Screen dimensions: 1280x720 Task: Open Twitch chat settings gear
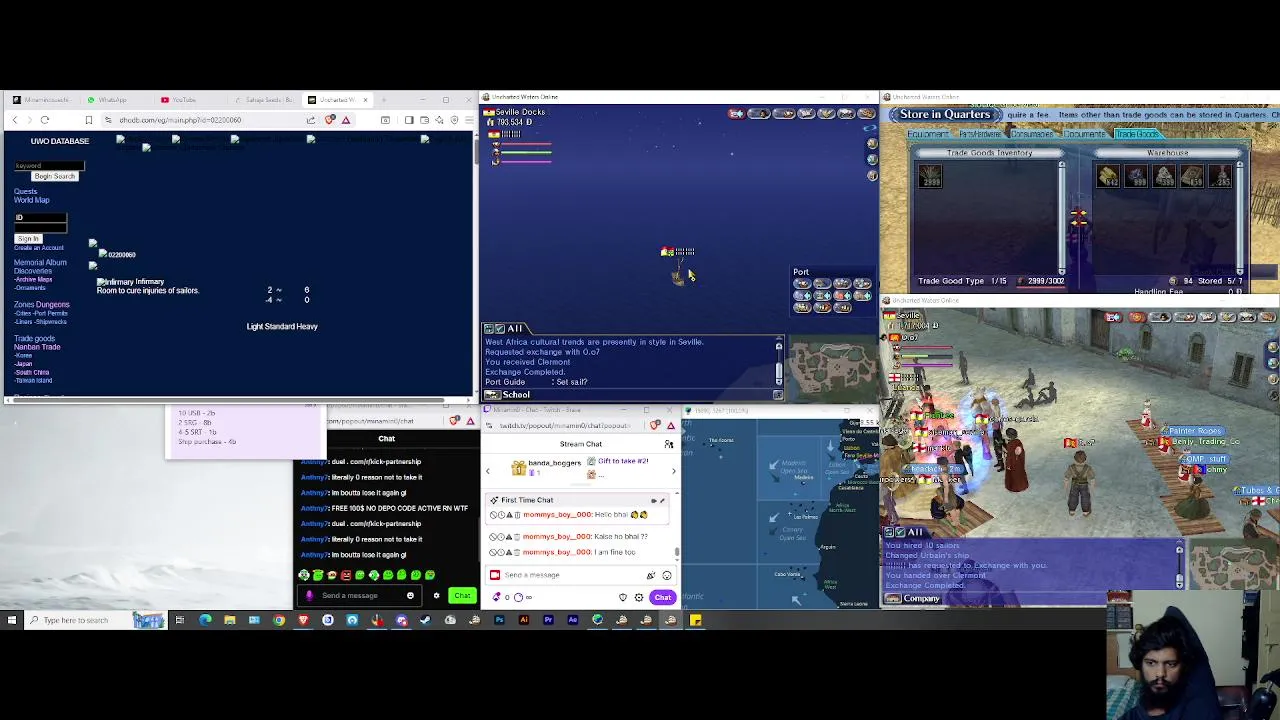[x=639, y=597]
